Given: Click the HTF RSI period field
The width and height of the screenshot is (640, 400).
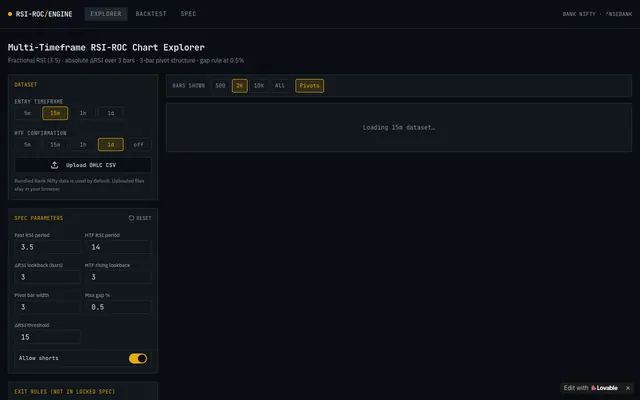Looking at the screenshot, I should pos(118,247).
